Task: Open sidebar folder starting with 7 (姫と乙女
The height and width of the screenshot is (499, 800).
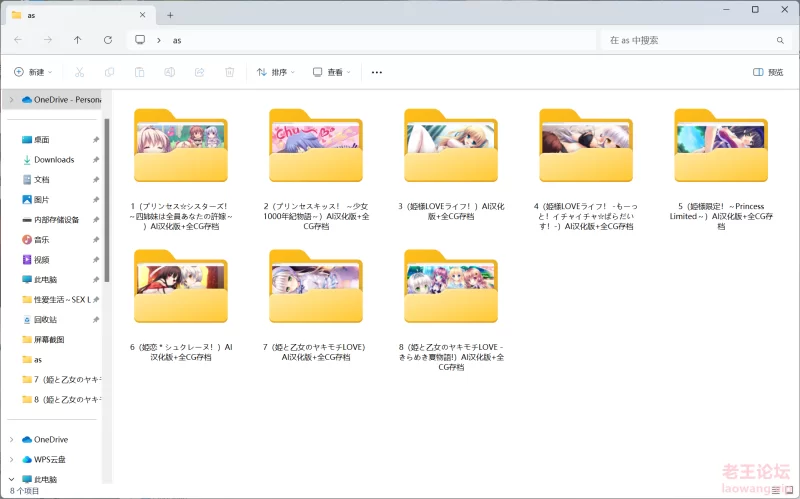Action: pyautogui.click(x=61, y=380)
